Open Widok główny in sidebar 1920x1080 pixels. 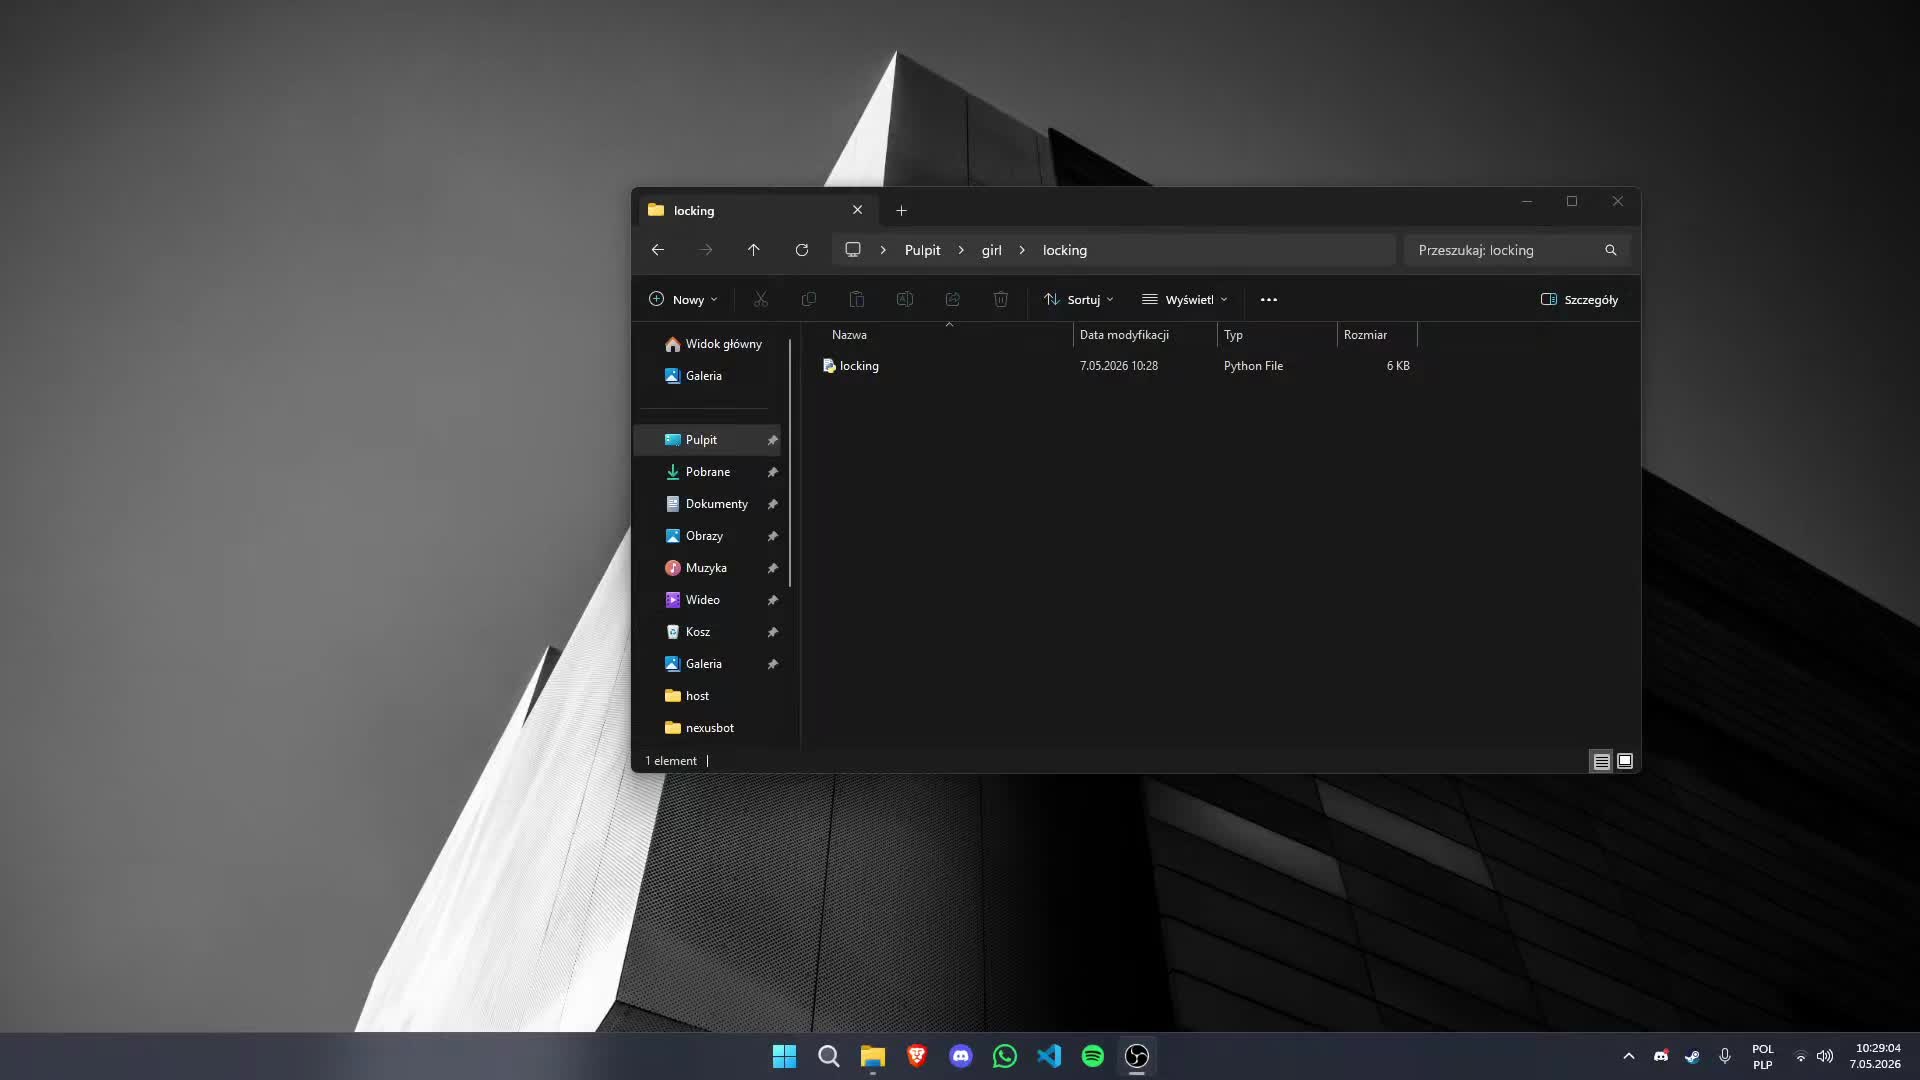(x=712, y=344)
